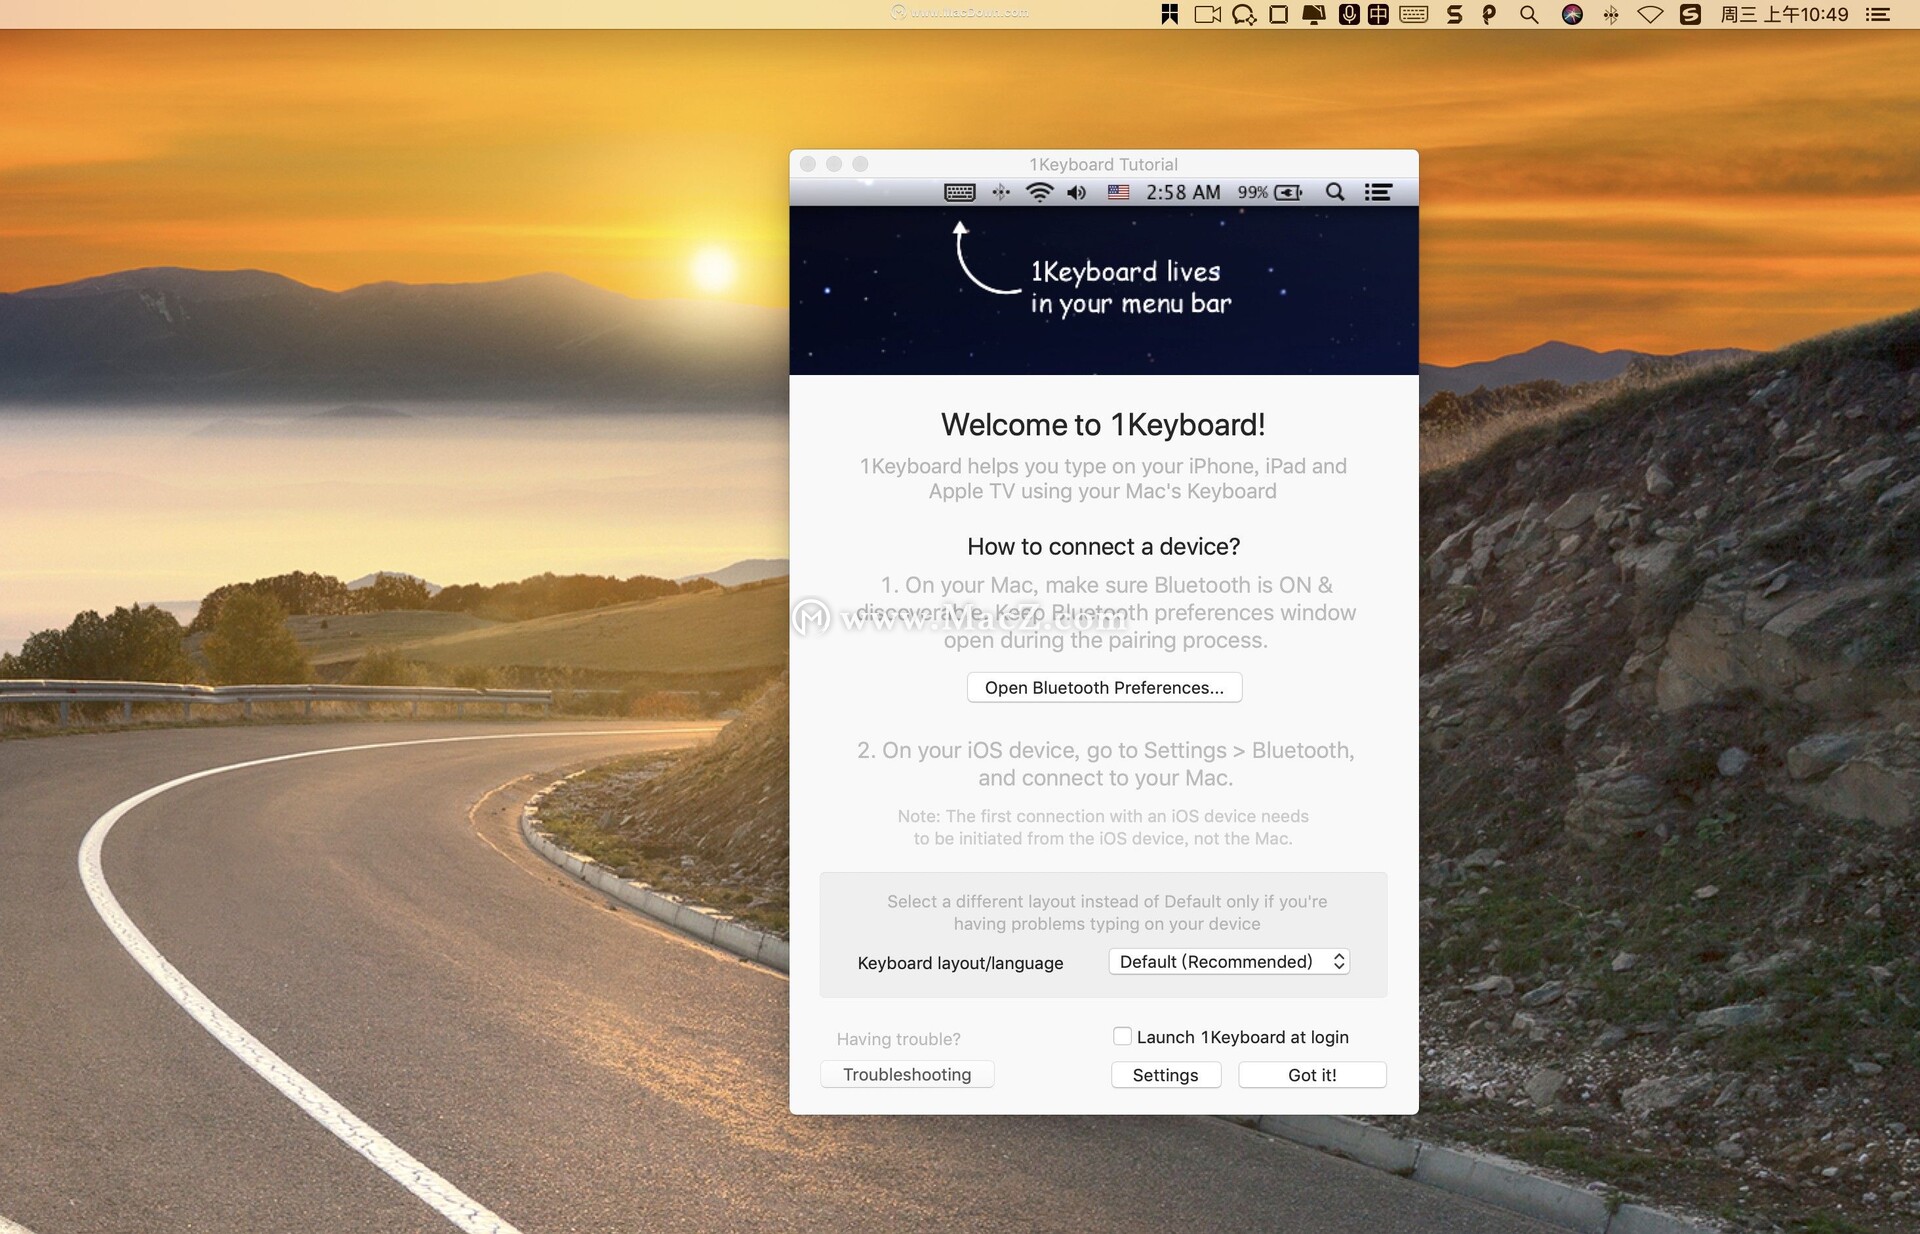
Task: Open the Bluetooth status menu
Action: [1610, 14]
